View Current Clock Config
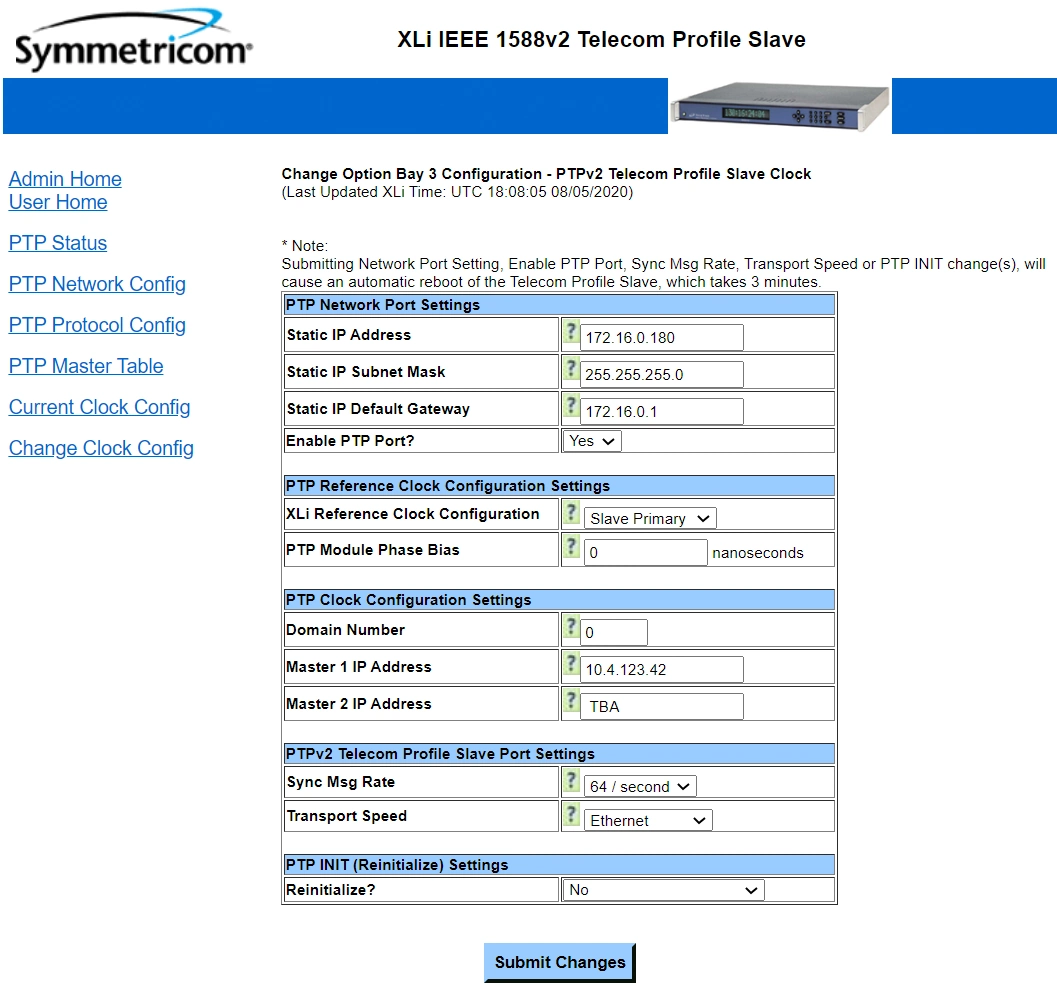Viewport: 1057px width, 991px height. point(100,407)
